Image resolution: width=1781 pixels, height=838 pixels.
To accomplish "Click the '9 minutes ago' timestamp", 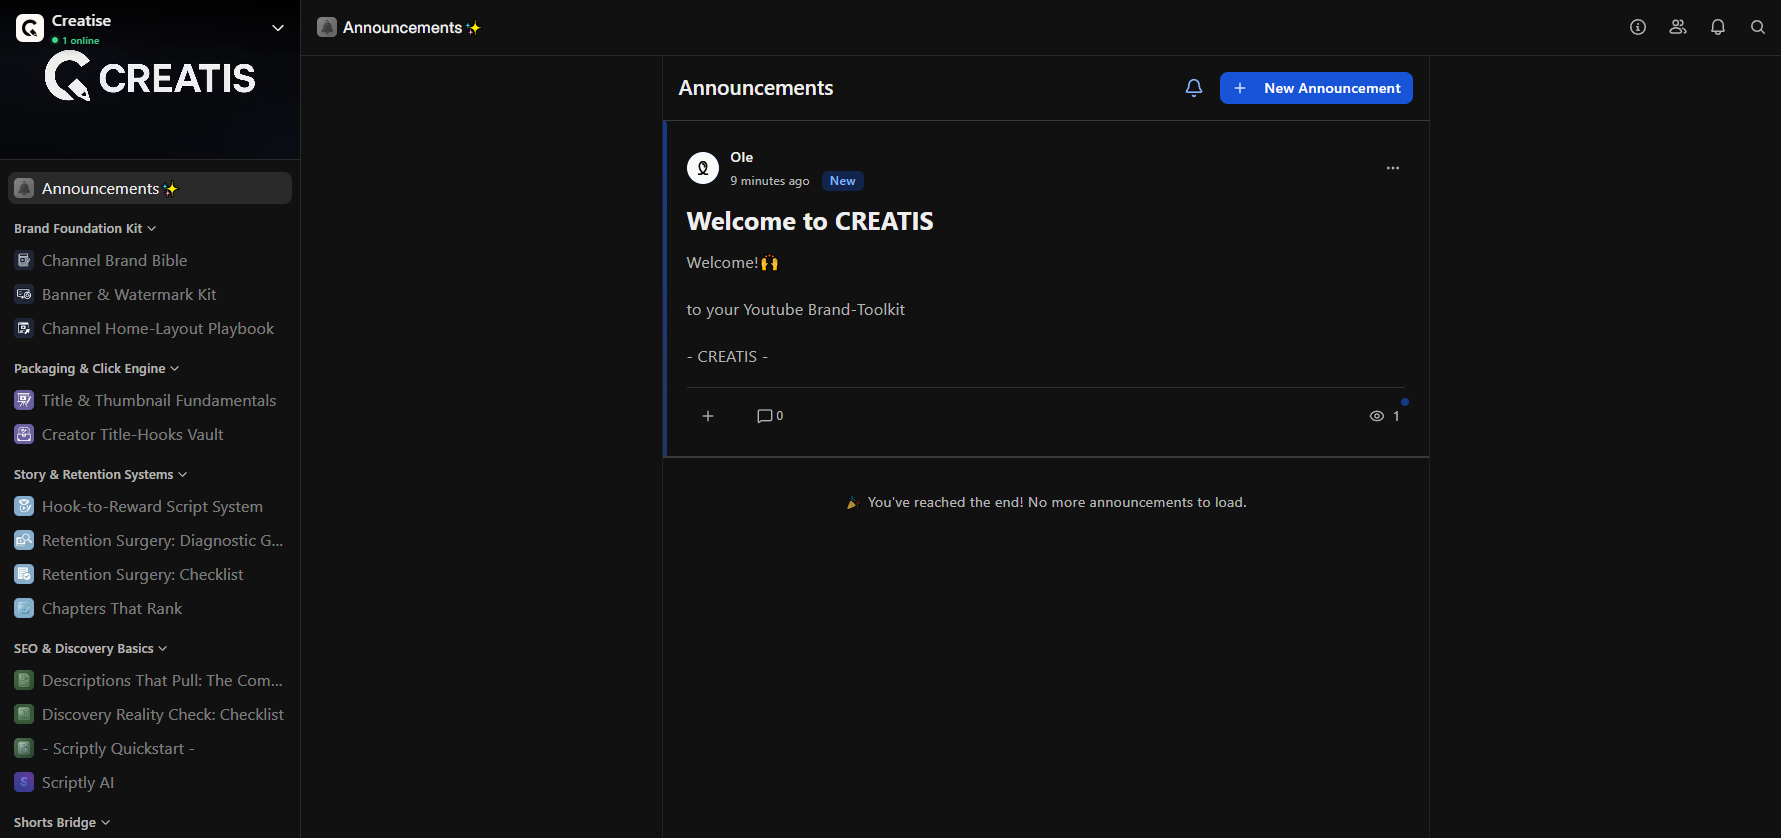I will pos(770,181).
